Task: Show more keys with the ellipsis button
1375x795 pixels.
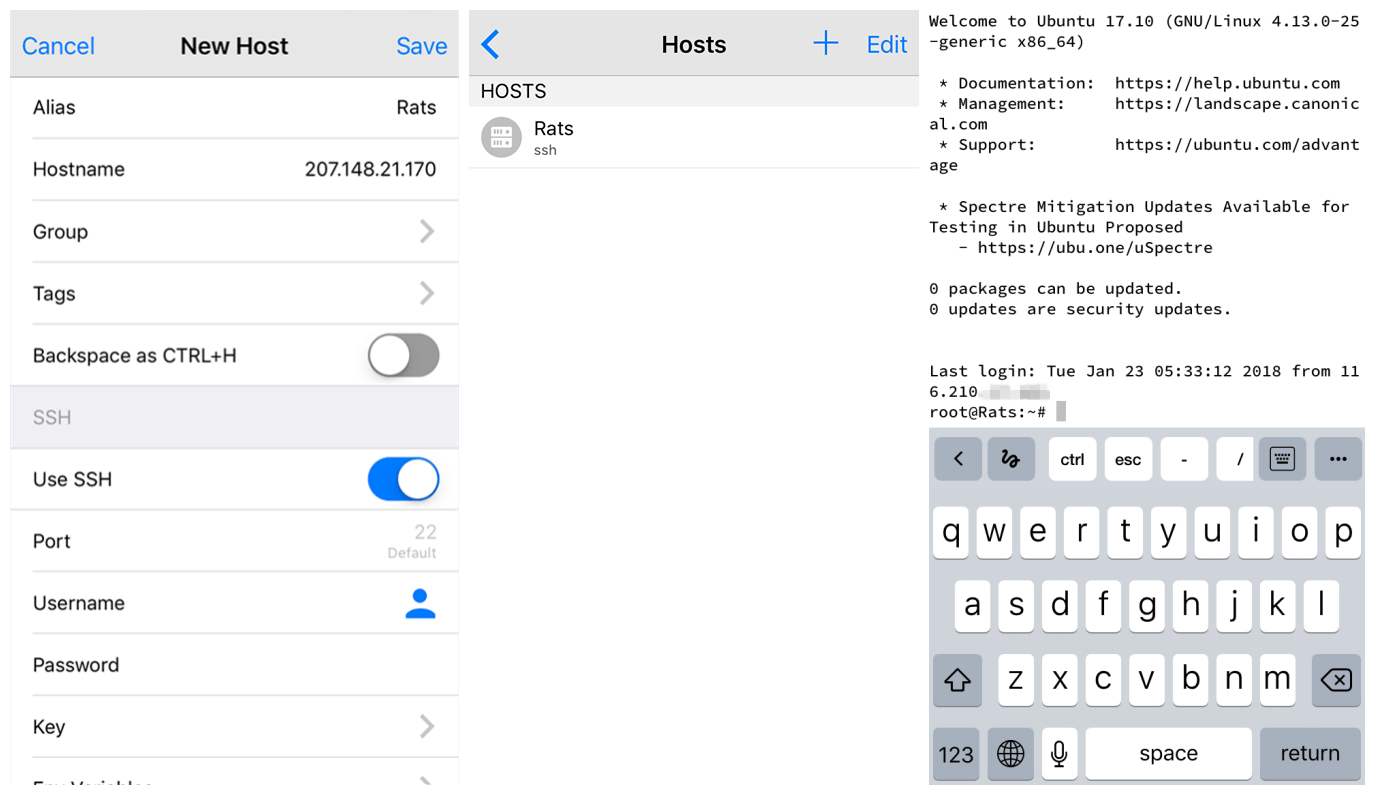Action: tap(1338, 459)
